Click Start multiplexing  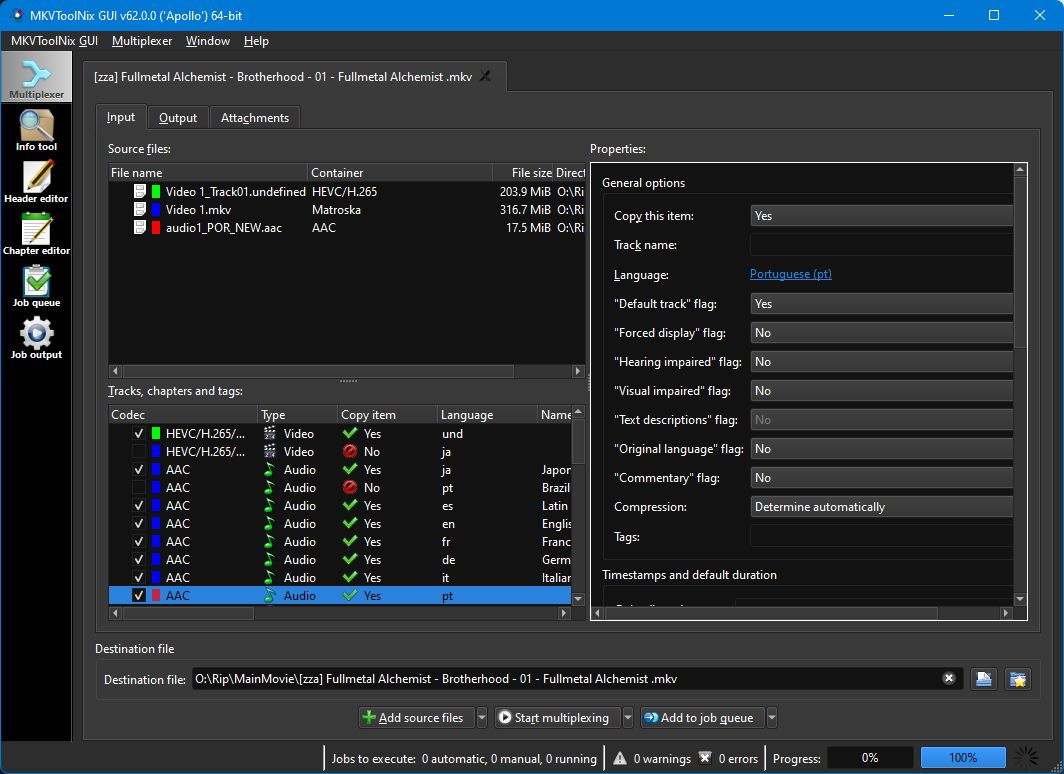point(557,718)
